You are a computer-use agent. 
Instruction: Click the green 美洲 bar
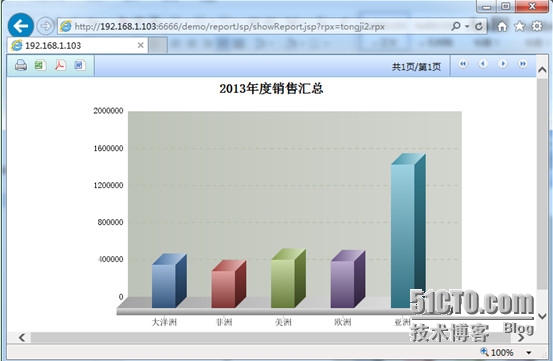(288, 278)
